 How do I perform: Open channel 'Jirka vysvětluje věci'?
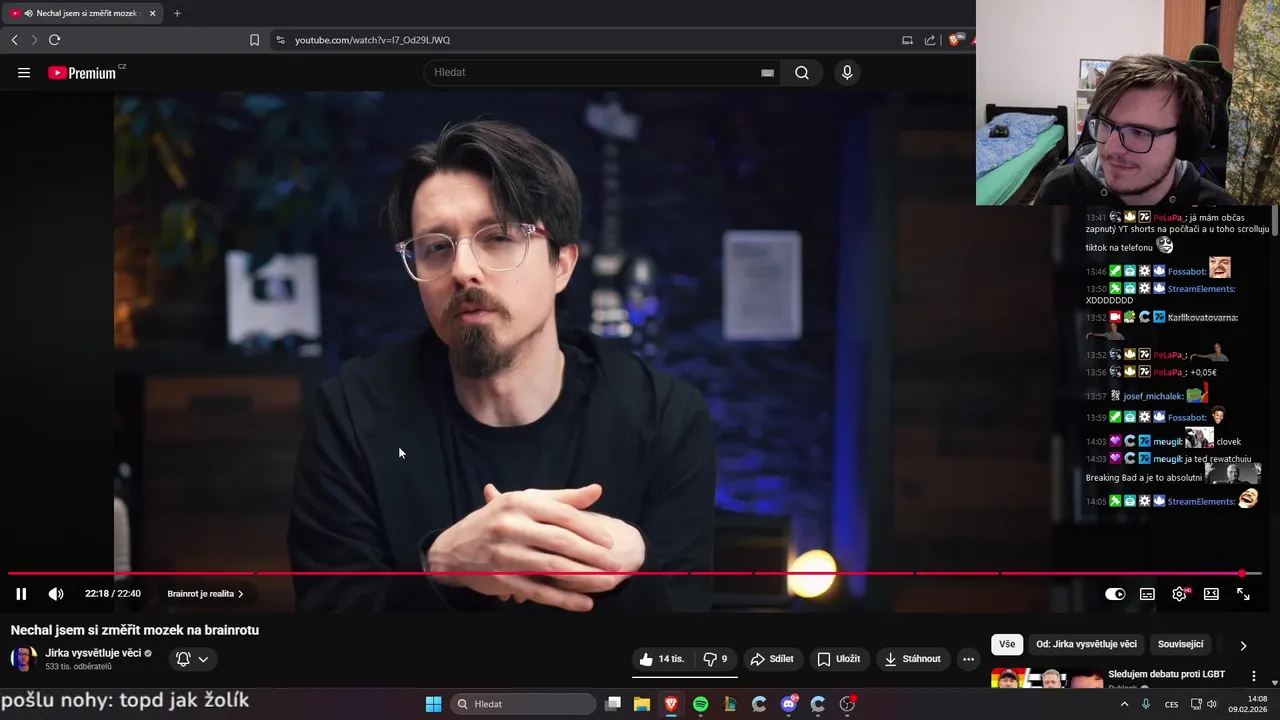(93, 653)
